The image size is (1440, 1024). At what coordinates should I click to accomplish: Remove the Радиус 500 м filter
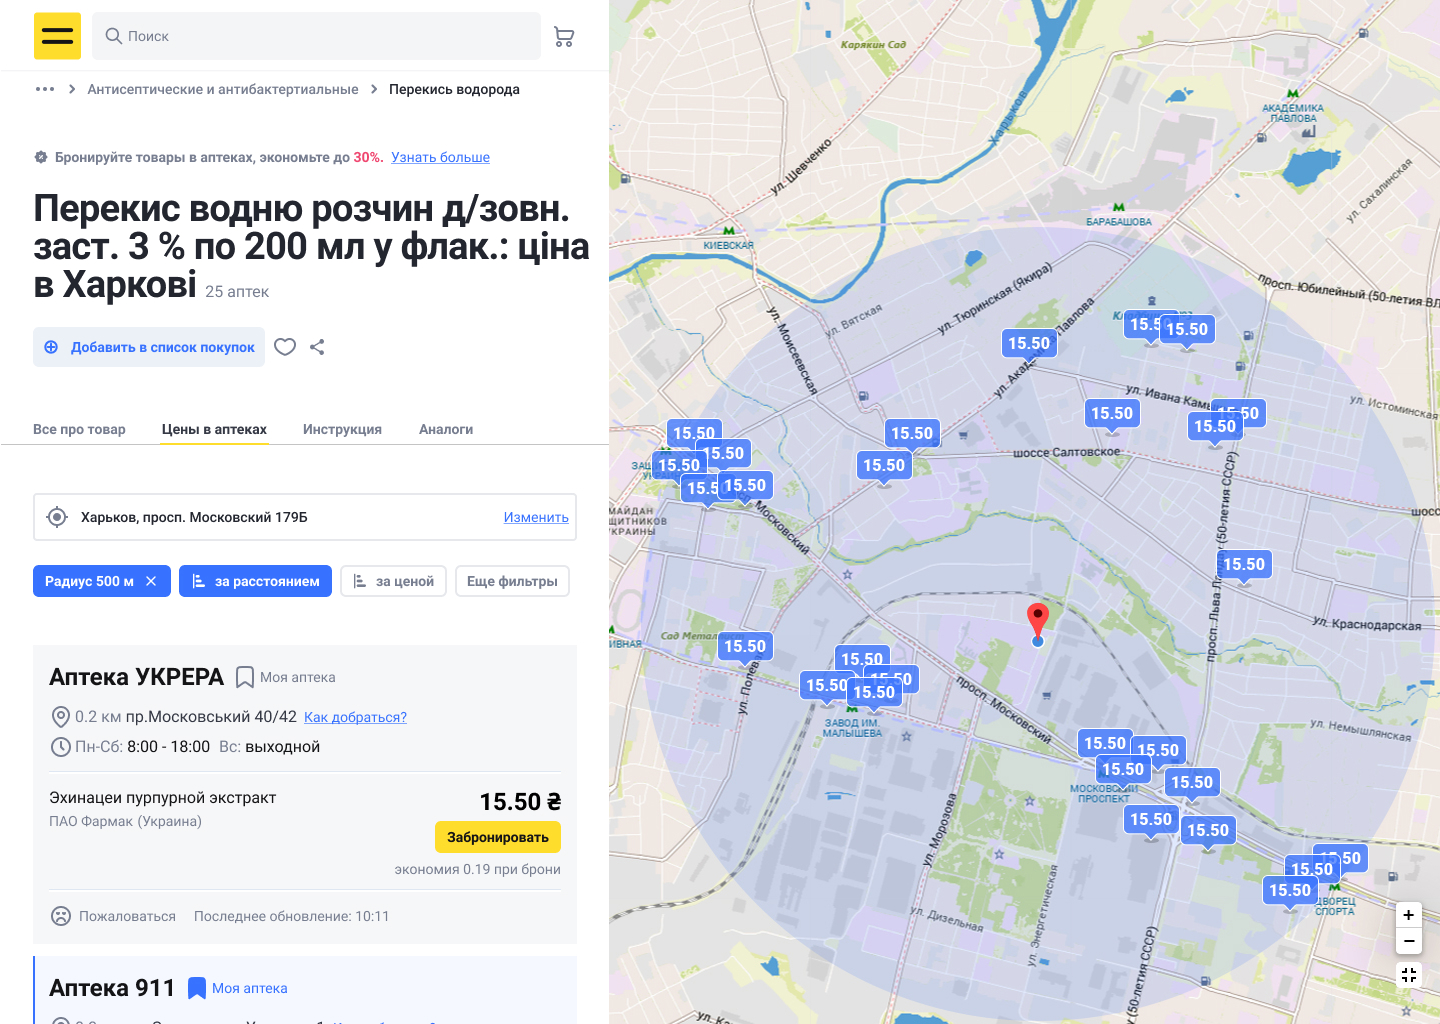(x=151, y=581)
